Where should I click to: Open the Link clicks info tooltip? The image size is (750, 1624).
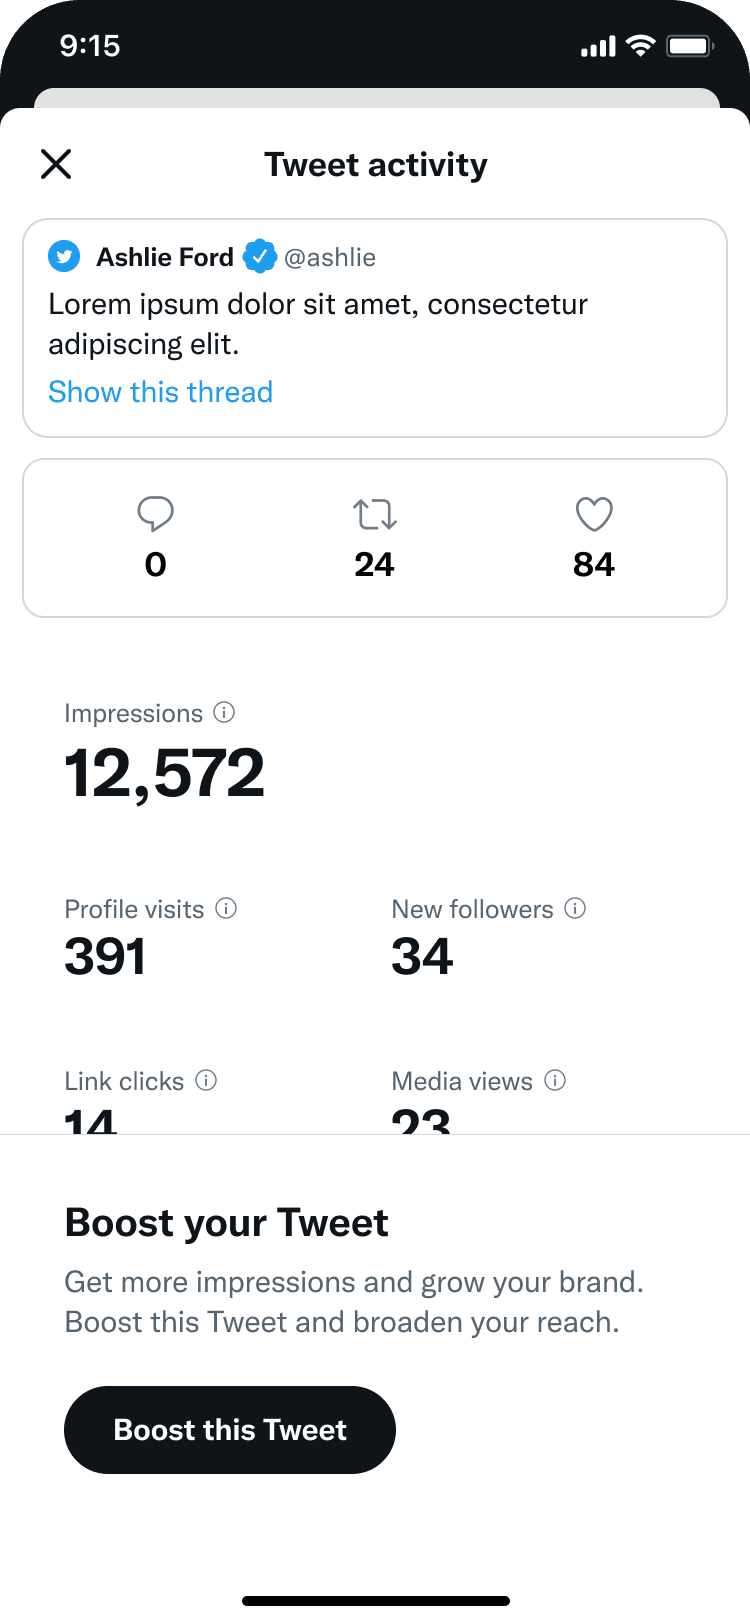pos(206,1080)
